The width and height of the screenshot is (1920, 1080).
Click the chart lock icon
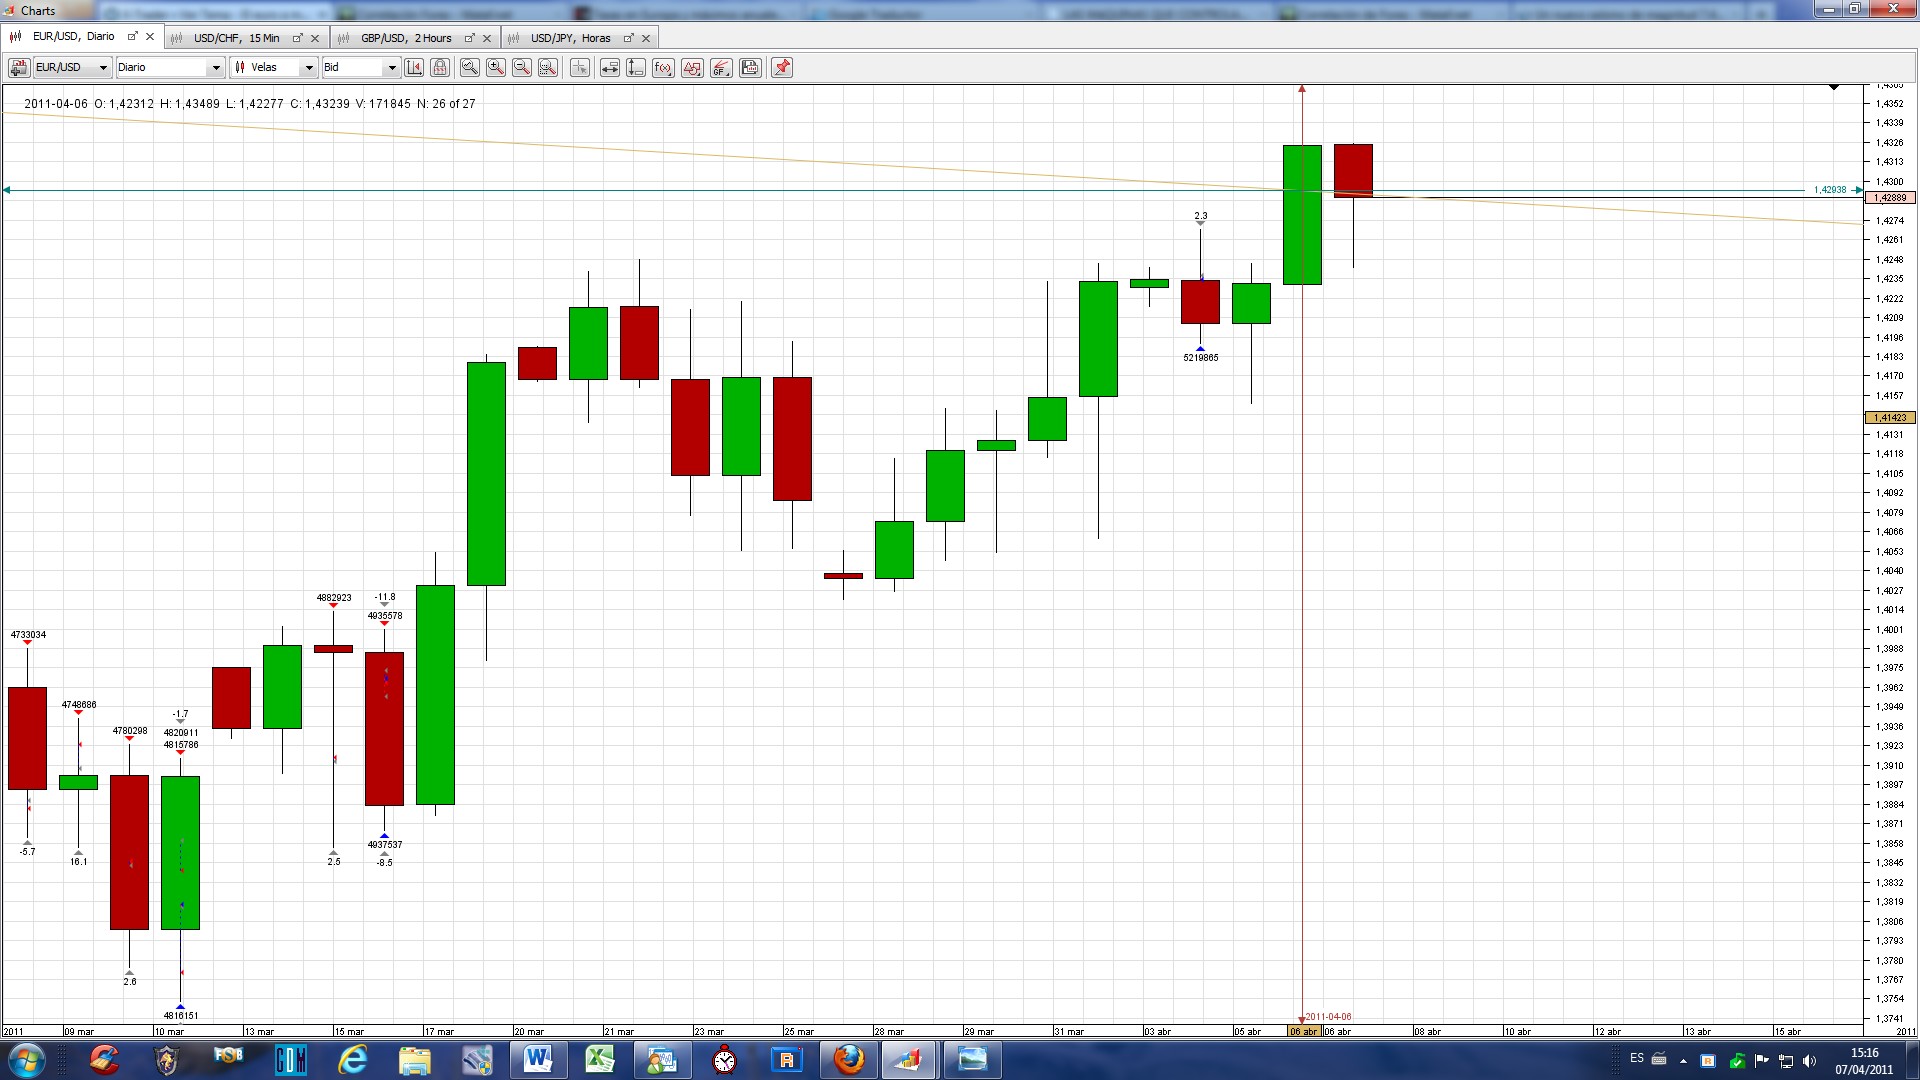coord(440,67)
